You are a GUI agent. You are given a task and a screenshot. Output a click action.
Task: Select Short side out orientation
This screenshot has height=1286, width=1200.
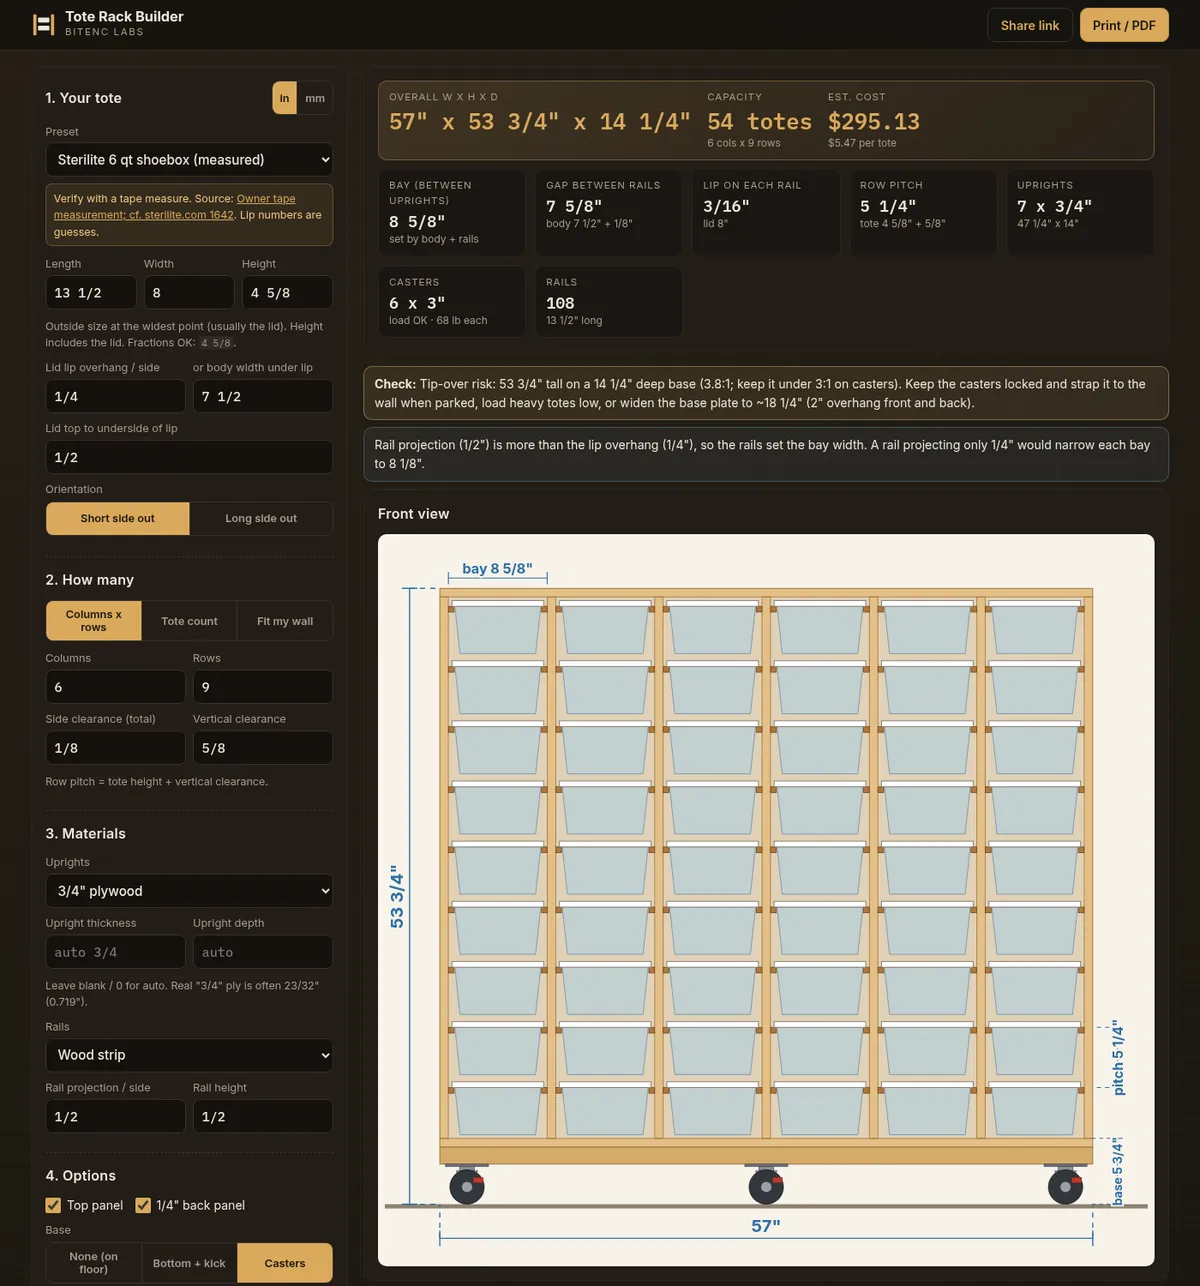pos(118,519)
